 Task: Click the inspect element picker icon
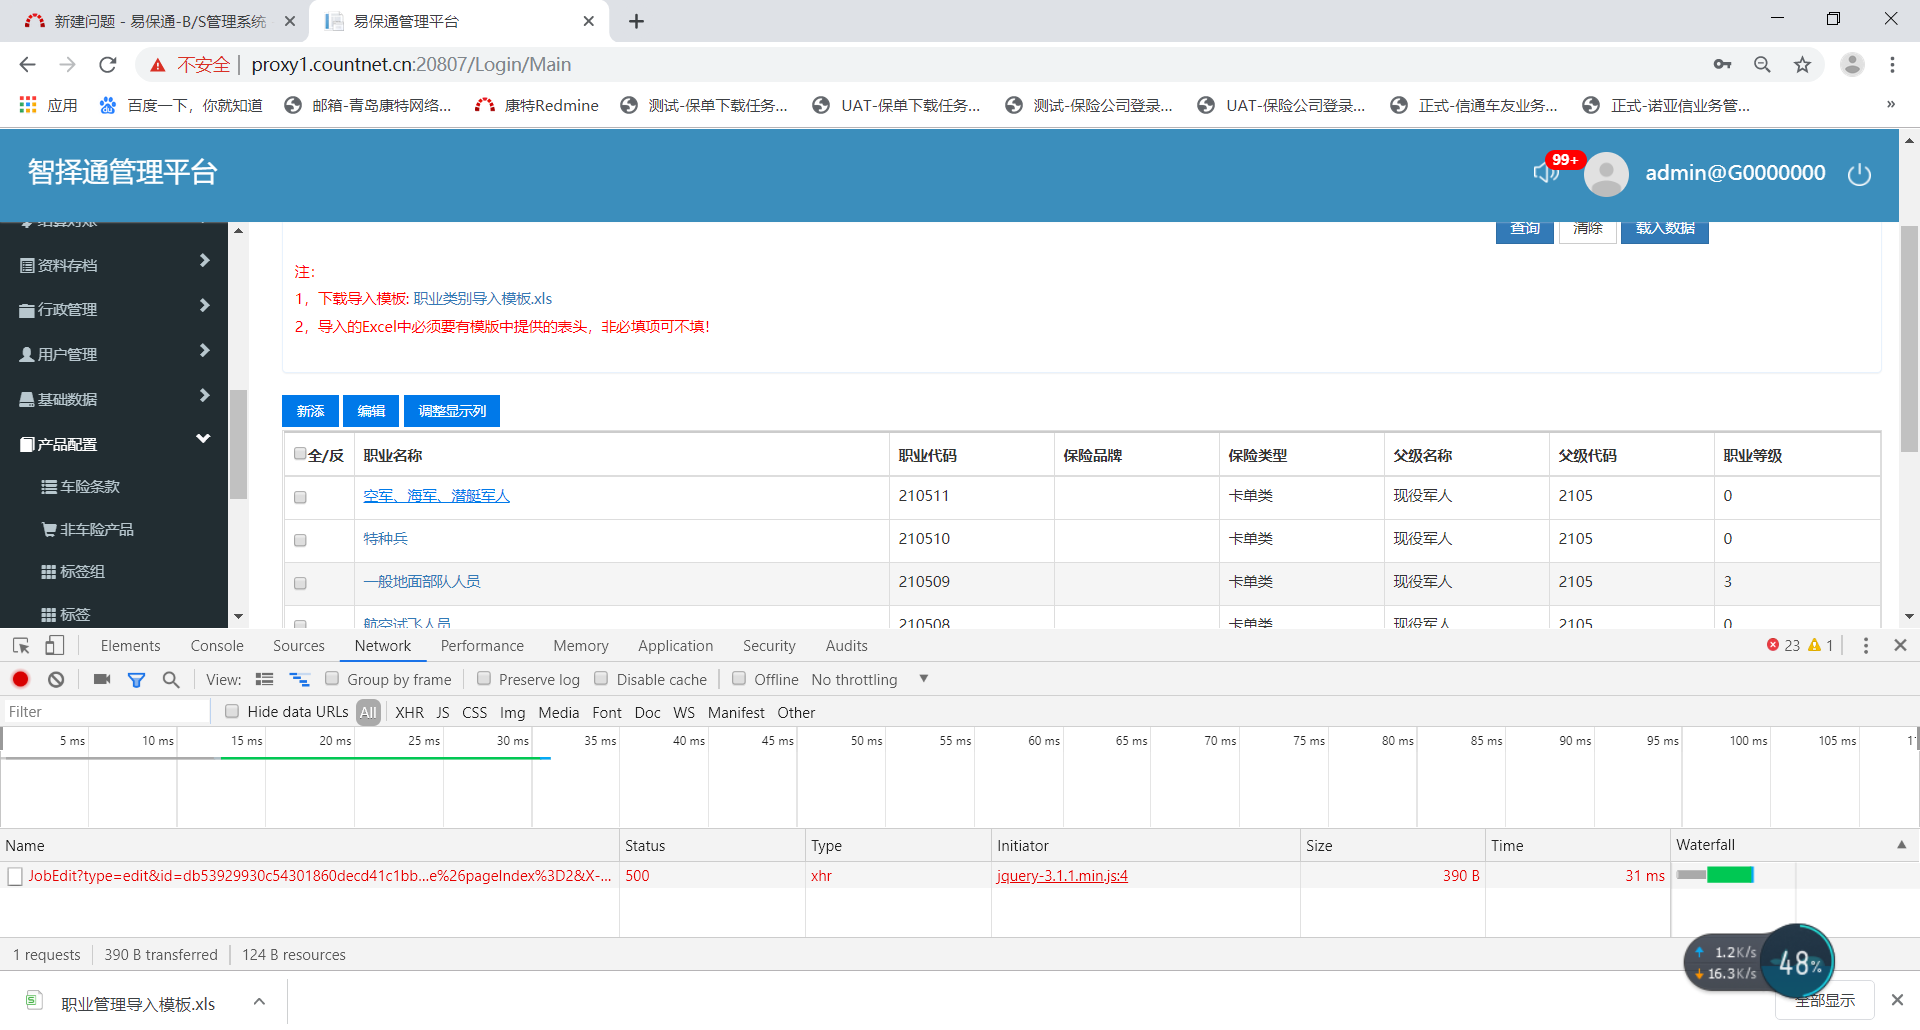(21, 646)
